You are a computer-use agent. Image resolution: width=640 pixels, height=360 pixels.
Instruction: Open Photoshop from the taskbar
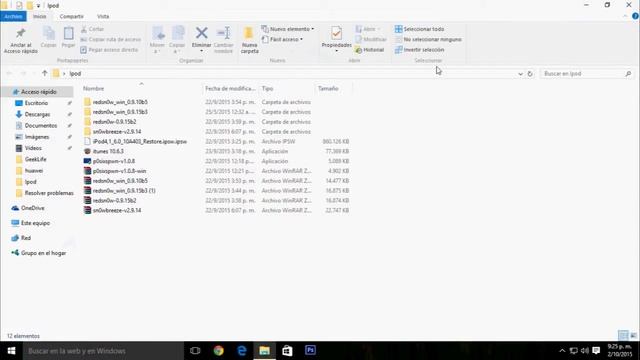[310, 351]
